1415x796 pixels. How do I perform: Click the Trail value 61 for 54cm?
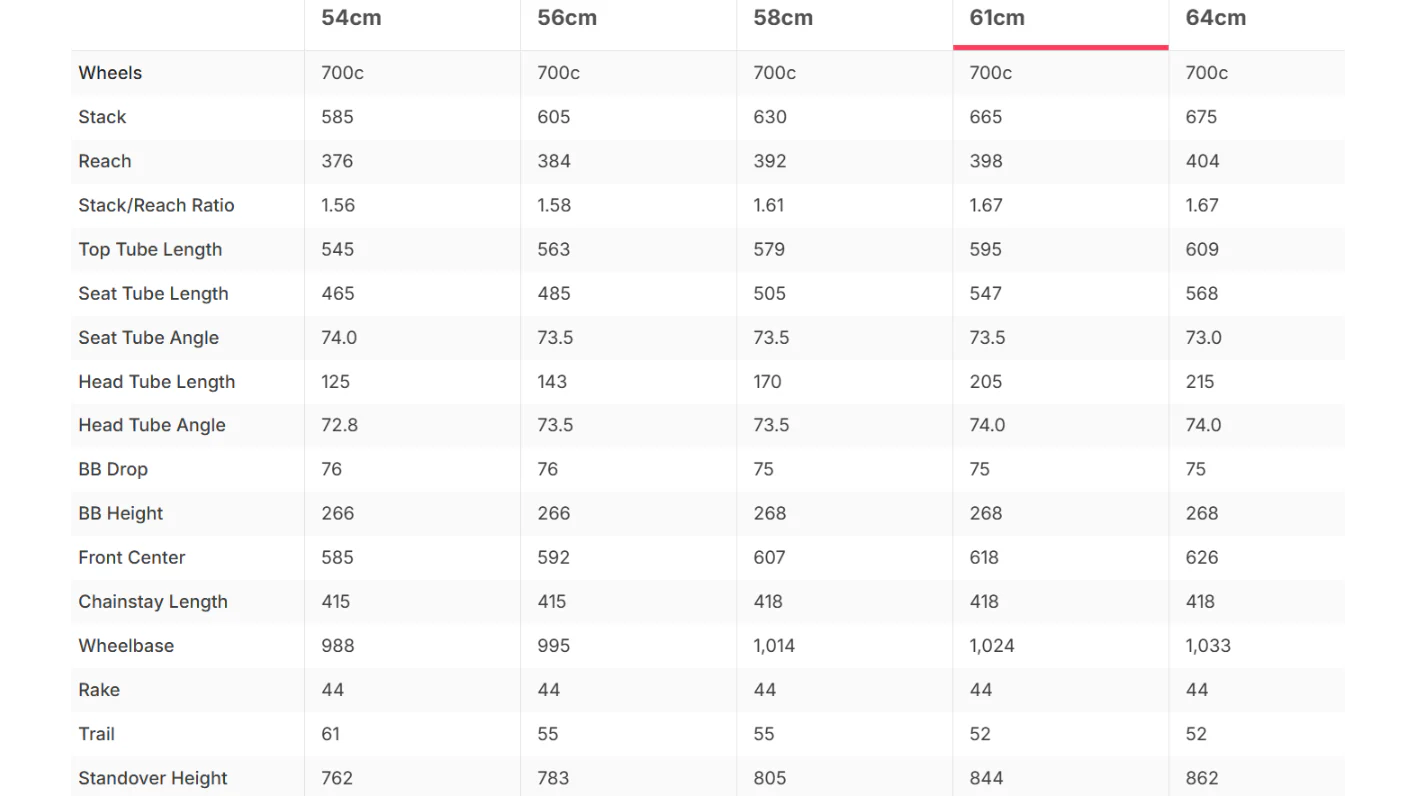coord(331,733)
